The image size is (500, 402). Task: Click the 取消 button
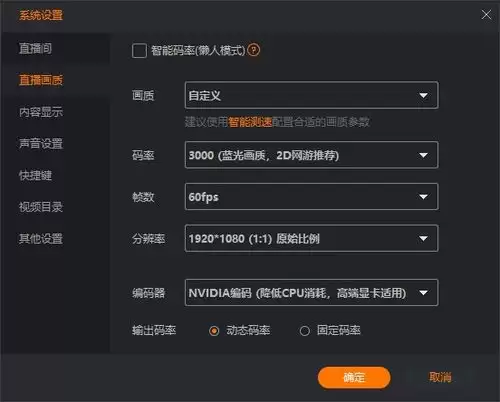[440, 377]
